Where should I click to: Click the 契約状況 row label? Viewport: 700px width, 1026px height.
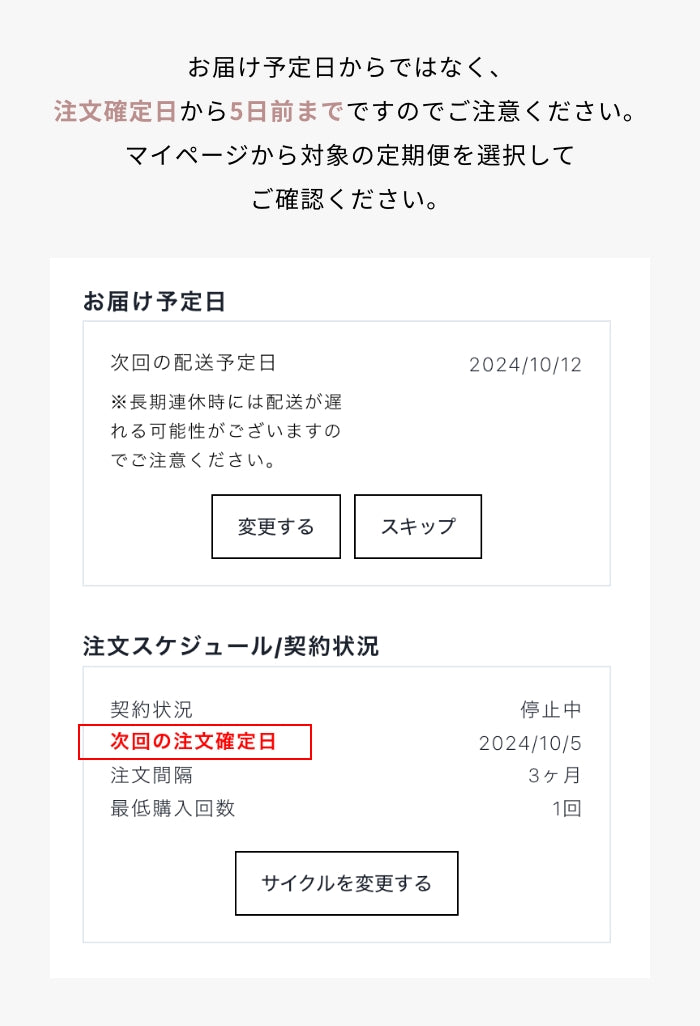pyautogui.click(x=151, y=710)
